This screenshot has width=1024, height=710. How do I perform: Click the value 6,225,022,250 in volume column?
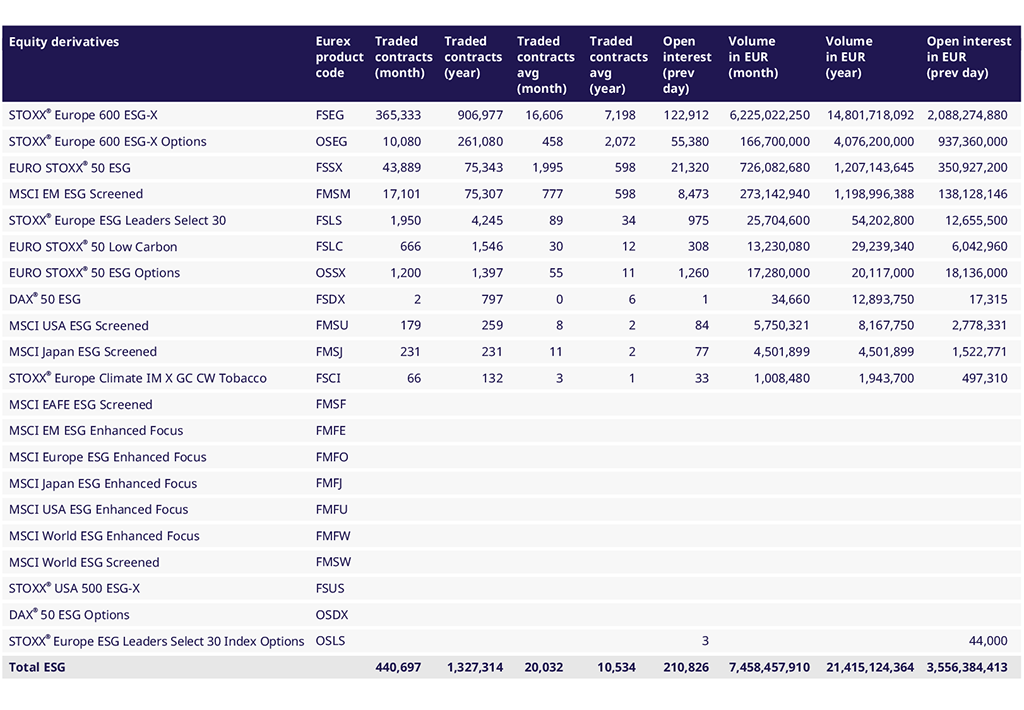tap(769, 115)
